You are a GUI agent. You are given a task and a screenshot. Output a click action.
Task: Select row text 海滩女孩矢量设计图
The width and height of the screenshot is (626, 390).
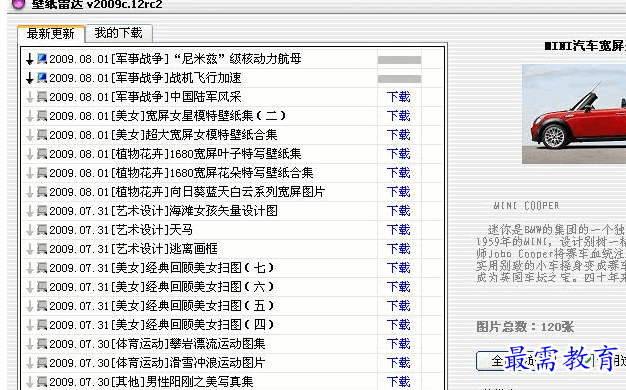coord(224,211)
